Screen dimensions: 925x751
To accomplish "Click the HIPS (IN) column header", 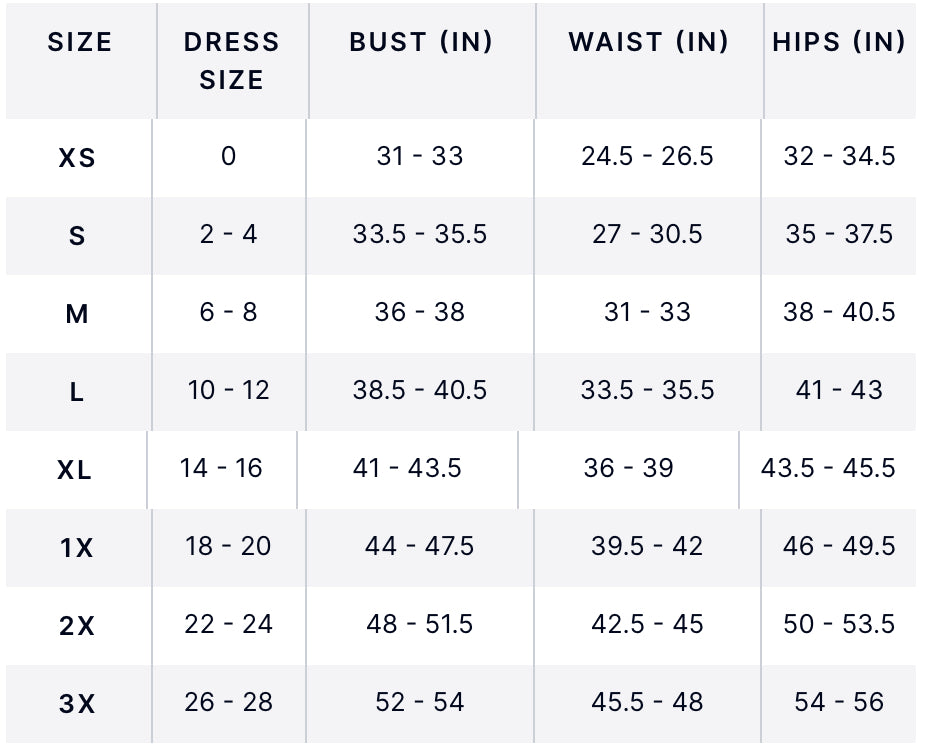I will point(839,43).
